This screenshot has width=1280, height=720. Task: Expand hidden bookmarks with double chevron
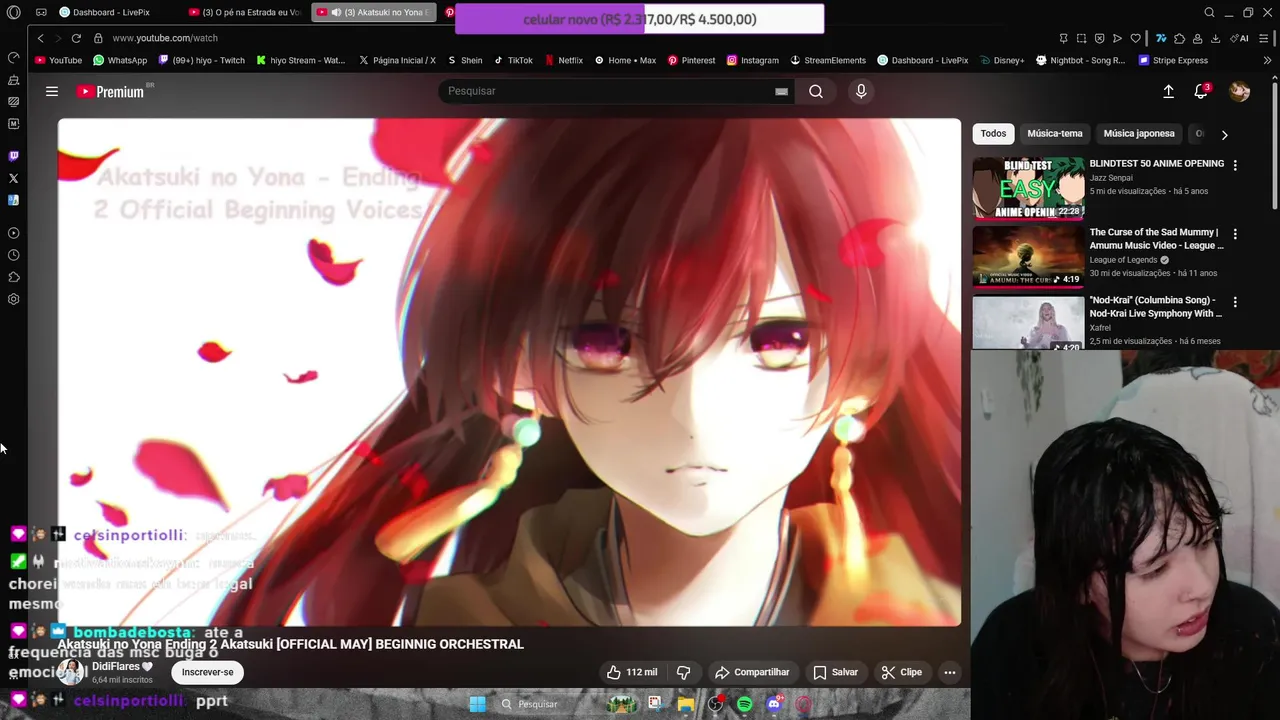[1267, 60]
